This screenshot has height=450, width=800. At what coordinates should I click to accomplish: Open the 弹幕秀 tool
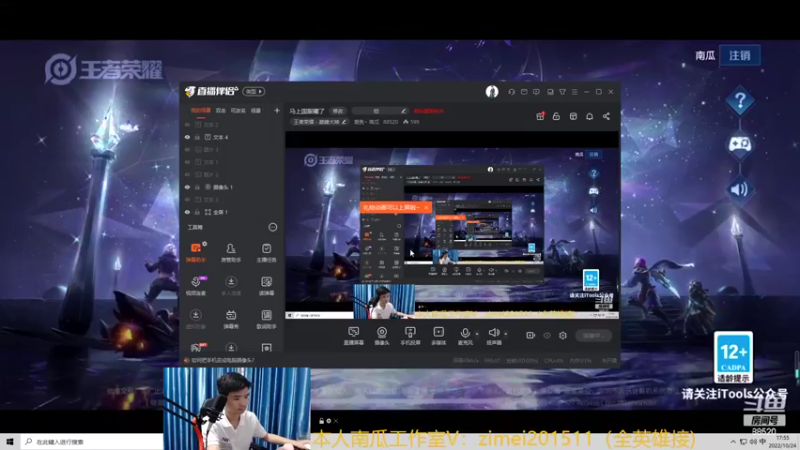[x=231, y=319]
